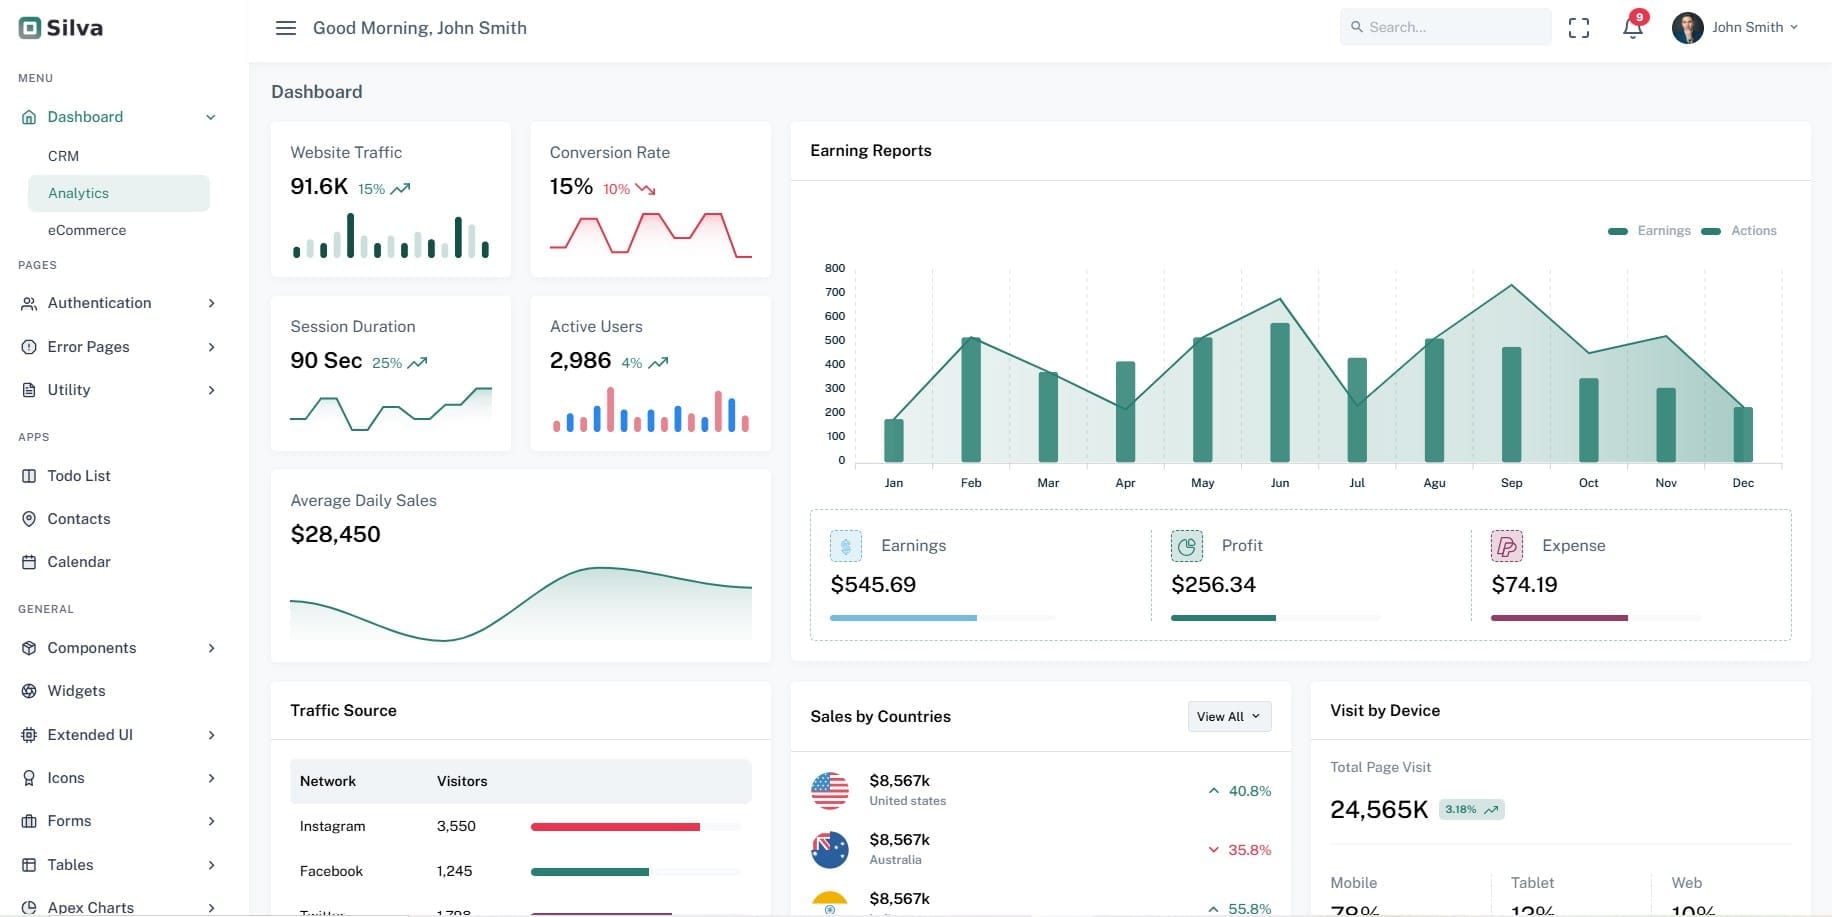Screen dimensions: 1832x917
Task: Click the Earnings dollar icon
Action: pyautogui.click(x=845, y=546)
